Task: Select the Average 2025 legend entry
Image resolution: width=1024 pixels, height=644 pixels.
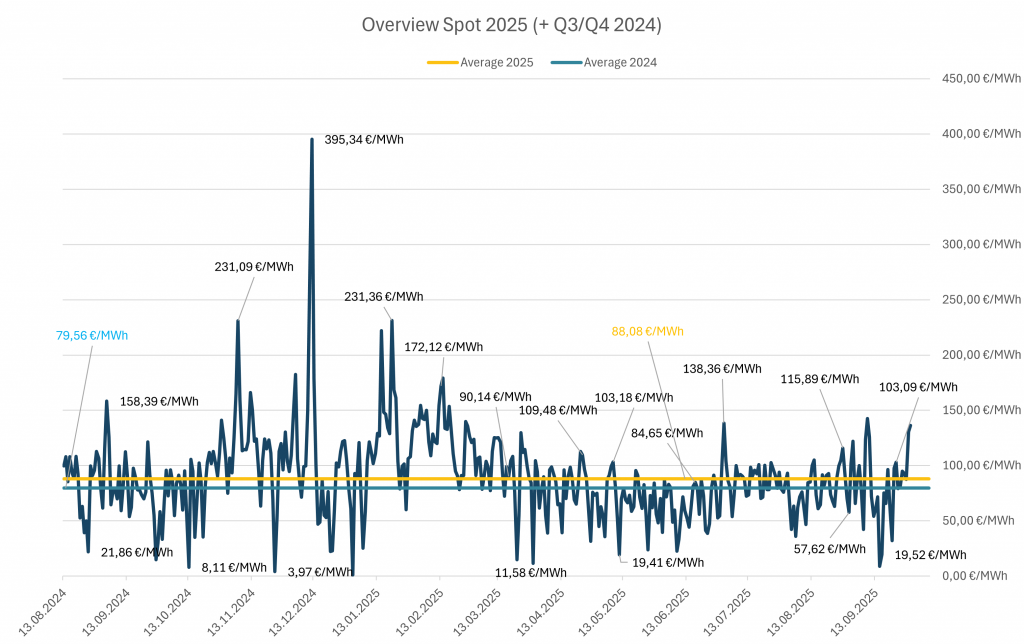Action: [496, 62]
